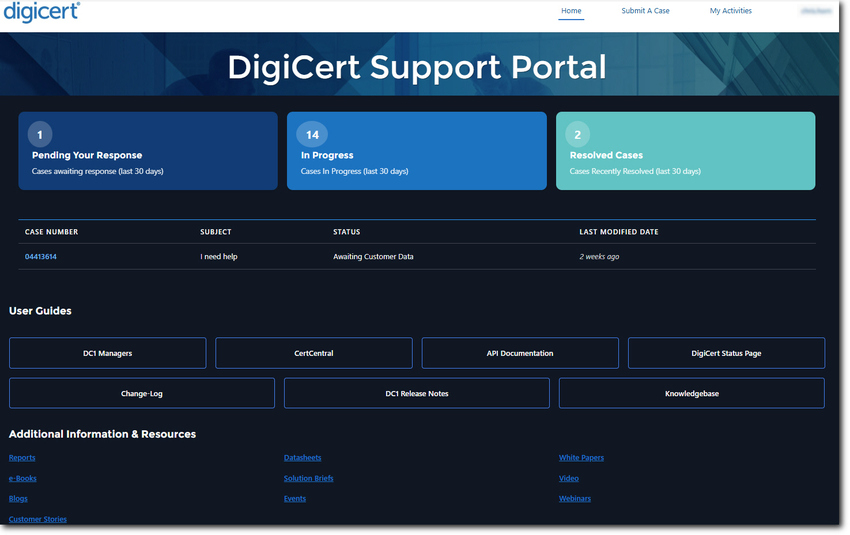The image size is (850, 535).
Task: Open API Documentation guide
Action: (520, 353)
